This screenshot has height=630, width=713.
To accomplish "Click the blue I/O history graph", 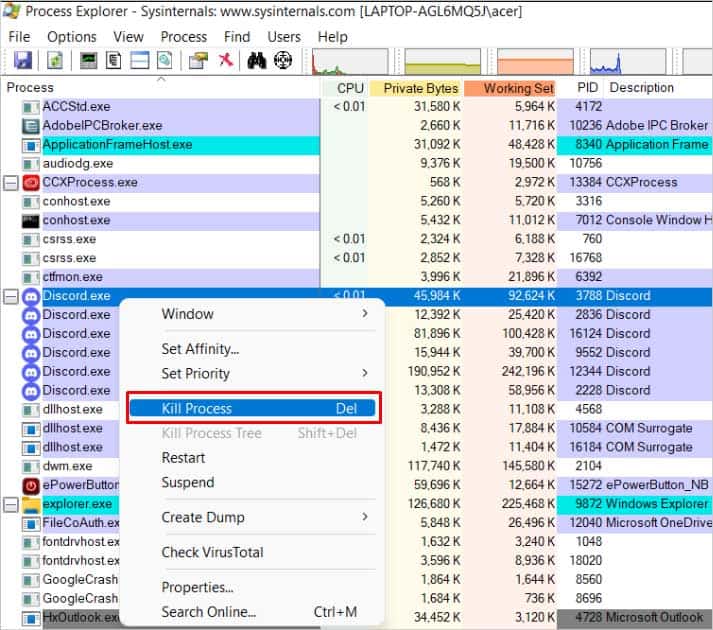I will pyautogui.click(x=628, y=62).
